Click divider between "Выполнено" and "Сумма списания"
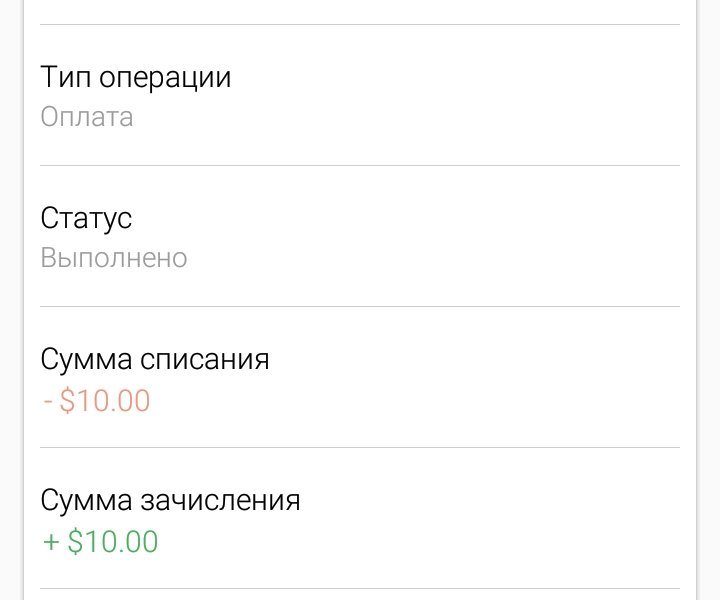 tap(360, 306)
